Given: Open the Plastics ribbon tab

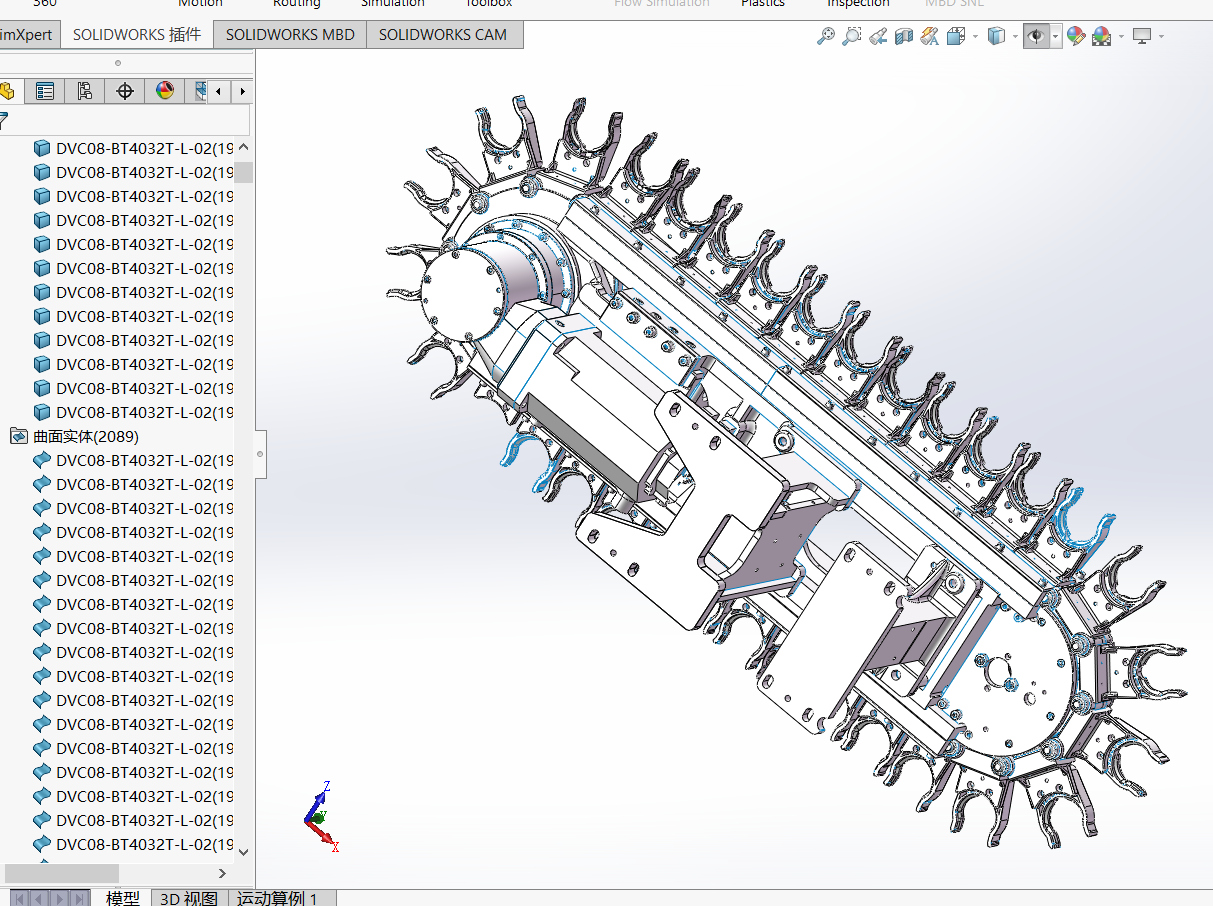Looking at the screenshot, I should [x=763, y=4].
